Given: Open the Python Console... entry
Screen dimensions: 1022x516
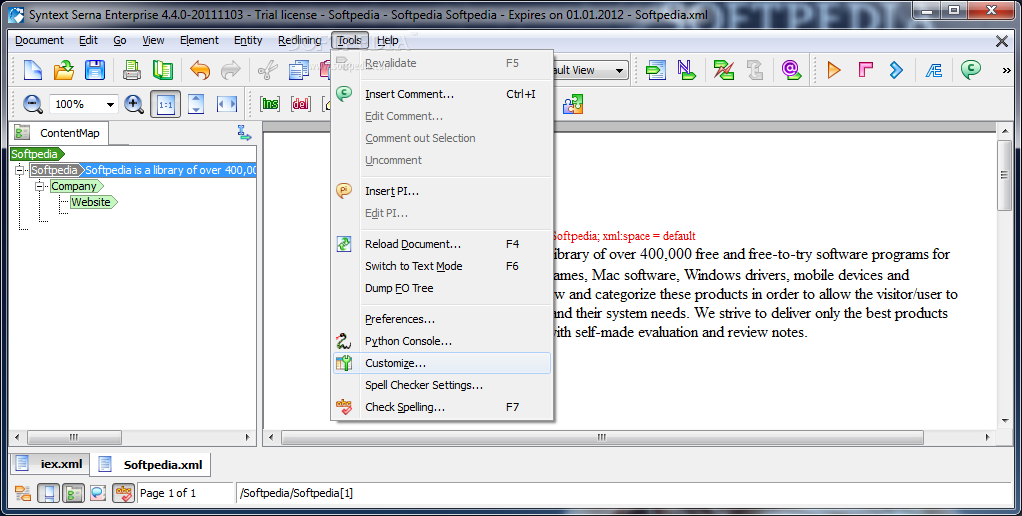Looking at the screenshot, I should pyautogui.click(x=442, y=341).
